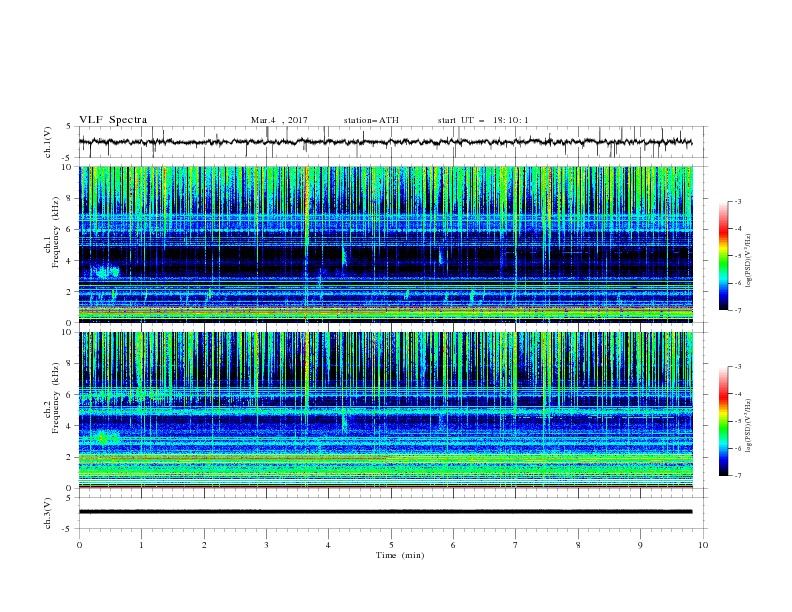Click the "10" kHz tick on ch.2 frequency axis
792x612 pixels.
click(x=66, y=332)
